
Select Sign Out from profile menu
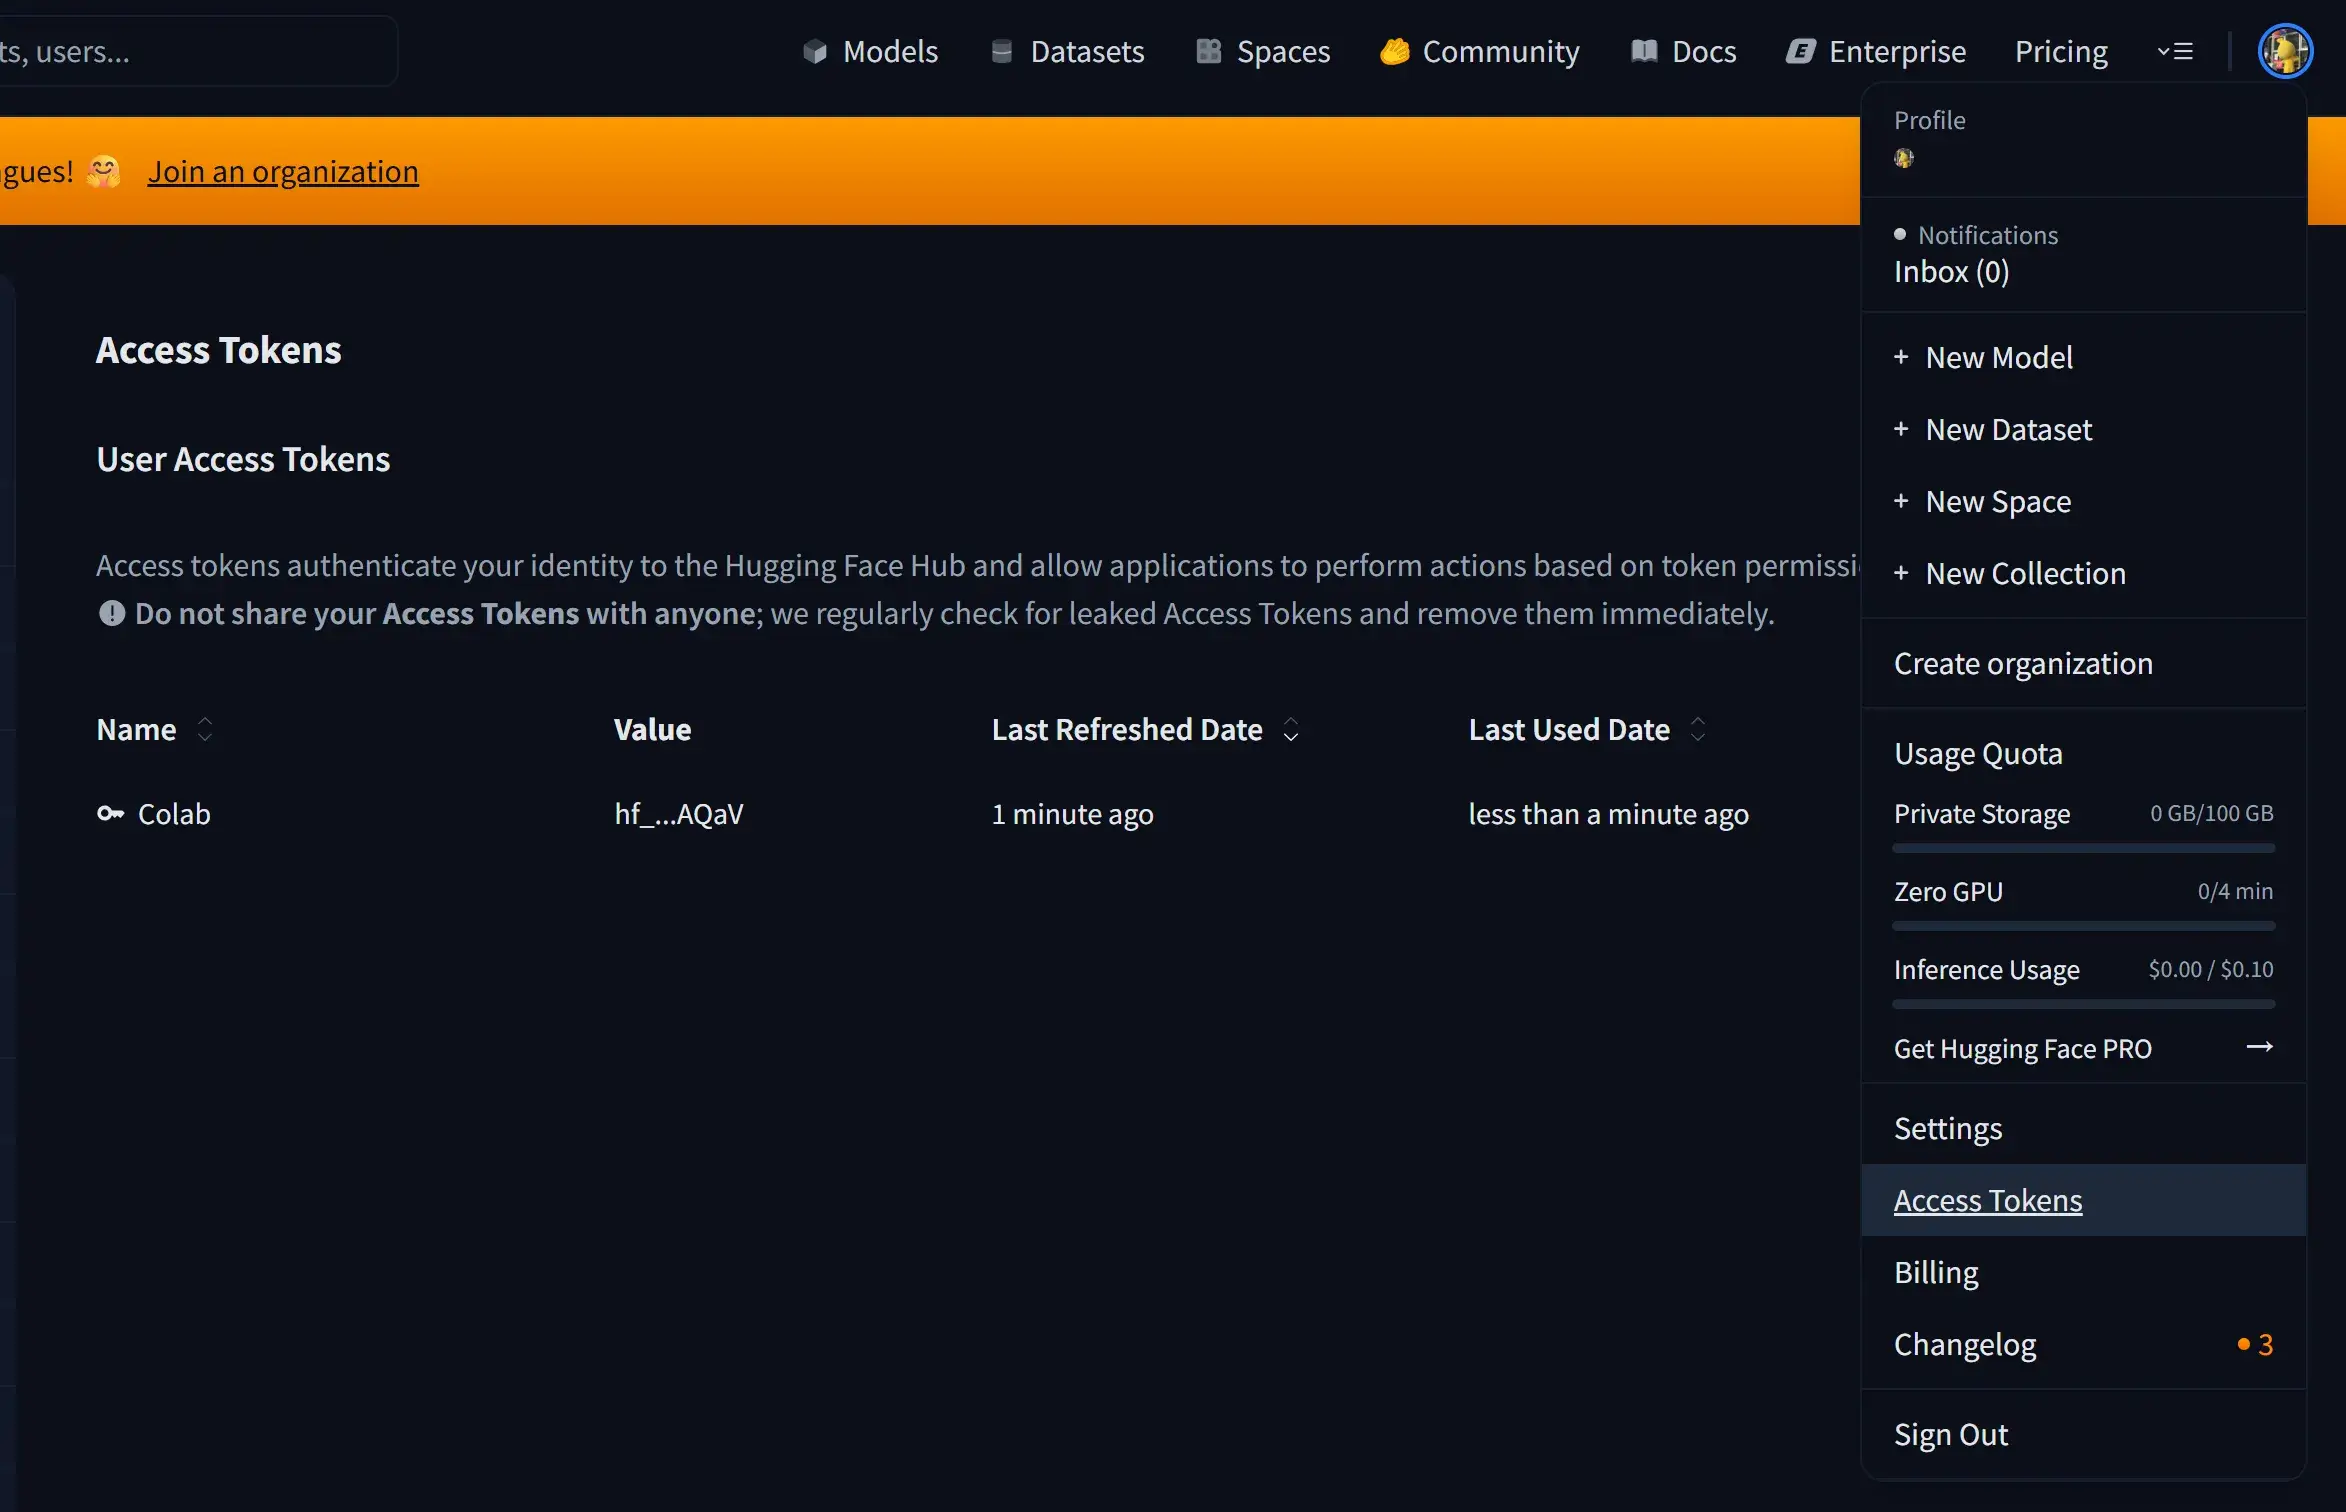click(x=1950, y=1434)
